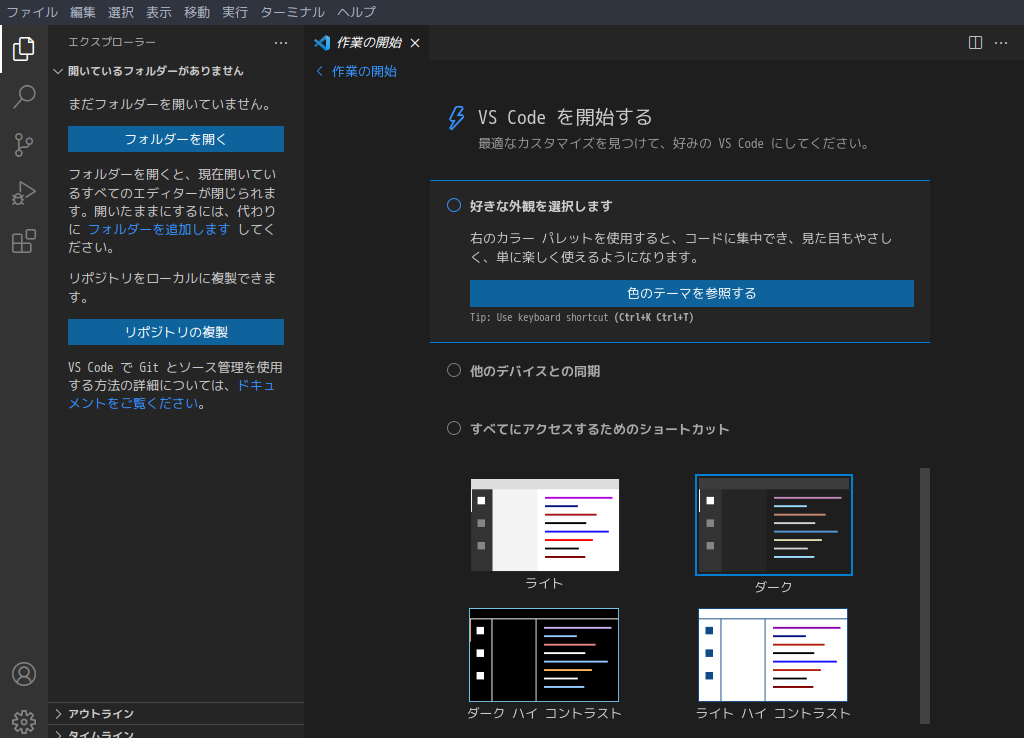Follow the 作業の開始 breadcrumb link

pos(364,71)
